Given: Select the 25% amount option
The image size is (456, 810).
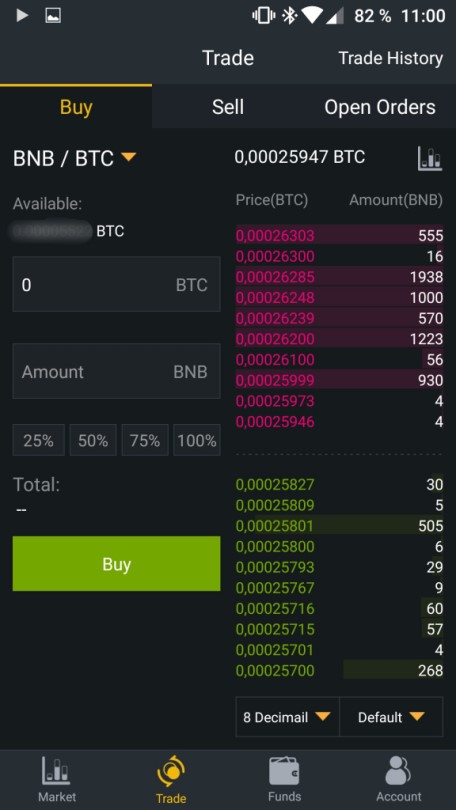Looking at the screenshot, I should pyautogui.click(x=39, y=440).
